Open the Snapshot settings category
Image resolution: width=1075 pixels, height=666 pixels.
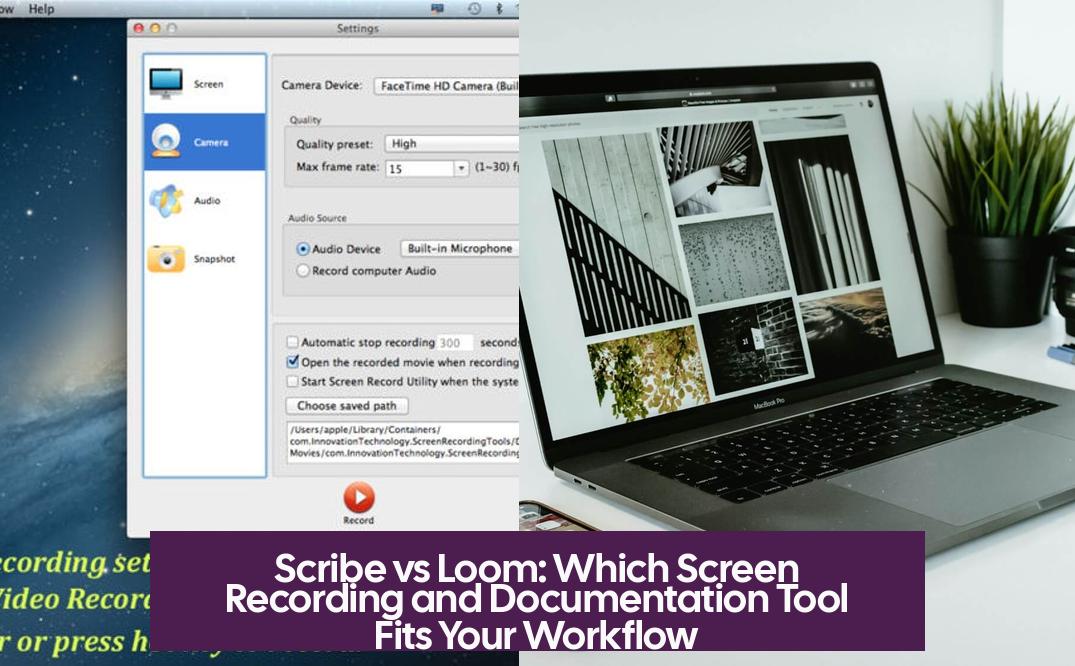point(204,259)
